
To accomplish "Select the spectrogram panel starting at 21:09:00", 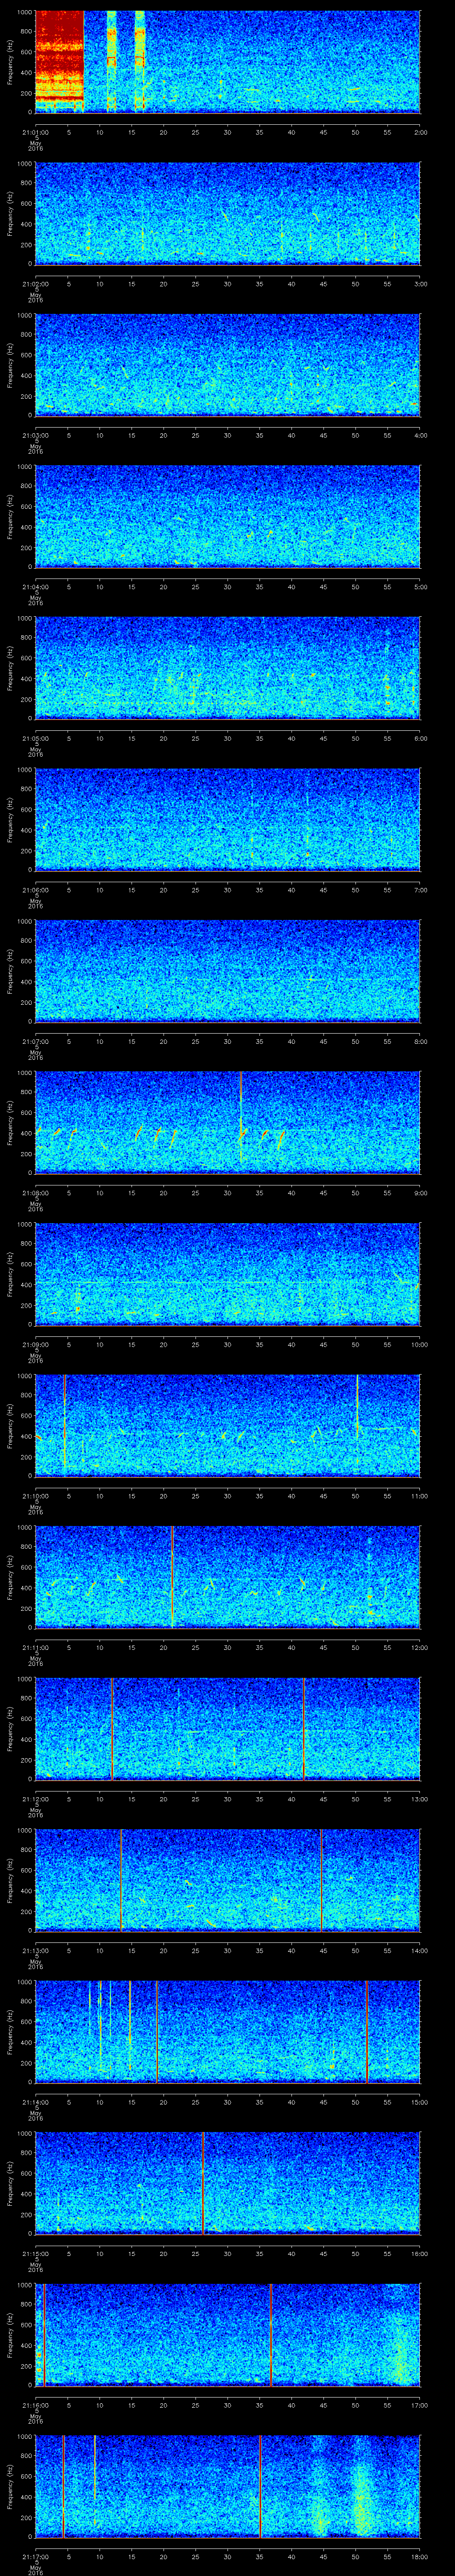I will click(227, 1274).
